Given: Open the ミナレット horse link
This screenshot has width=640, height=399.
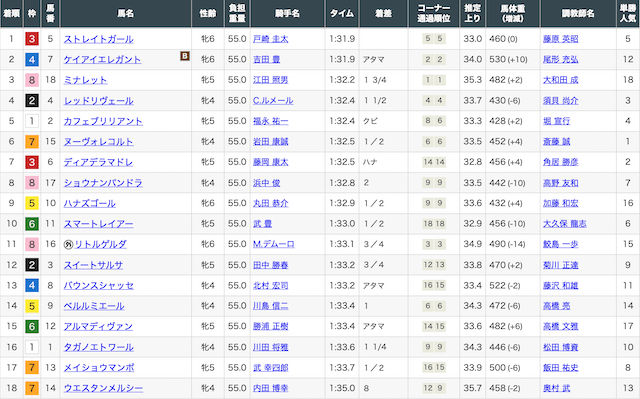Looking at the screenshot, I should point(85,80).
